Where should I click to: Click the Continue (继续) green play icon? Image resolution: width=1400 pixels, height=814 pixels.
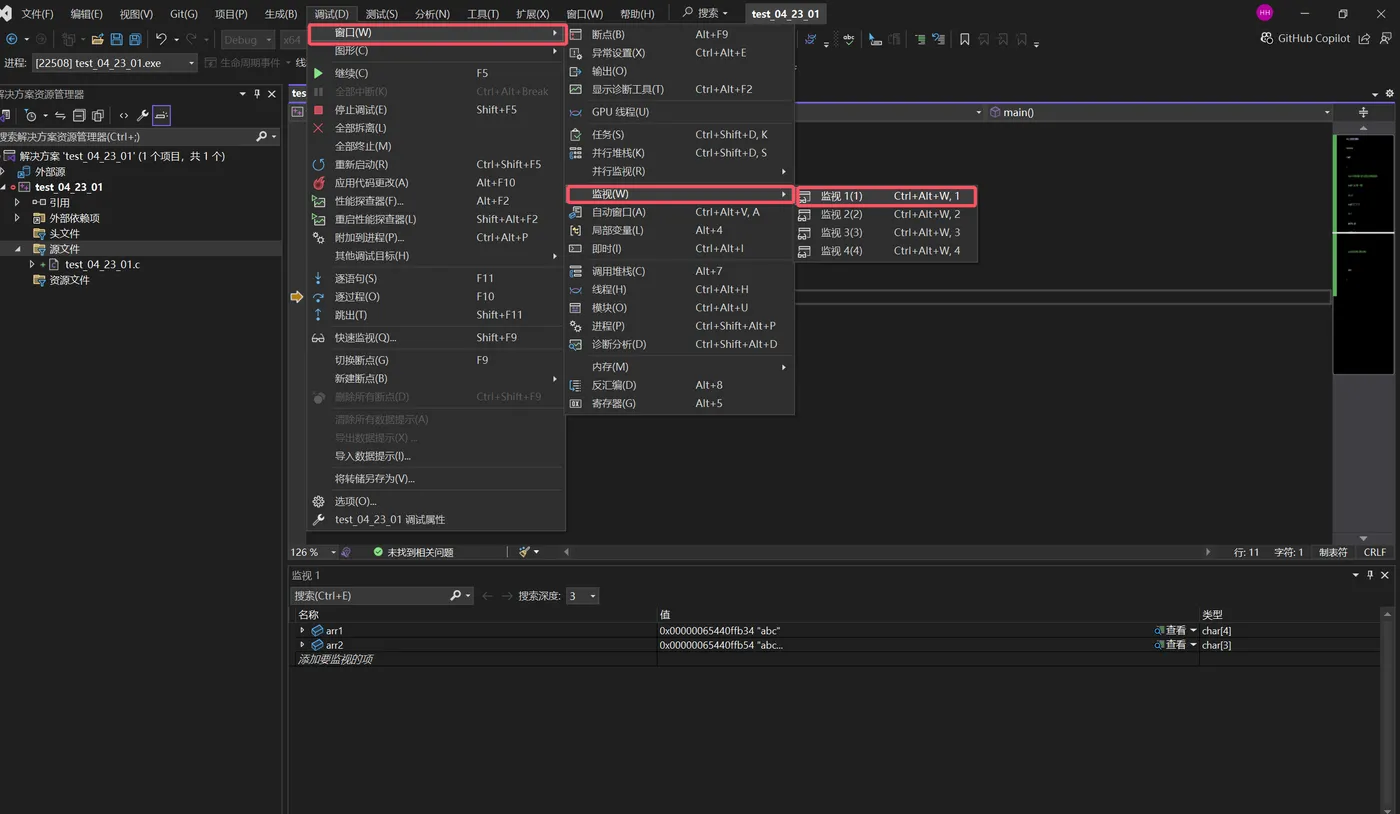(x=318, y=73)
